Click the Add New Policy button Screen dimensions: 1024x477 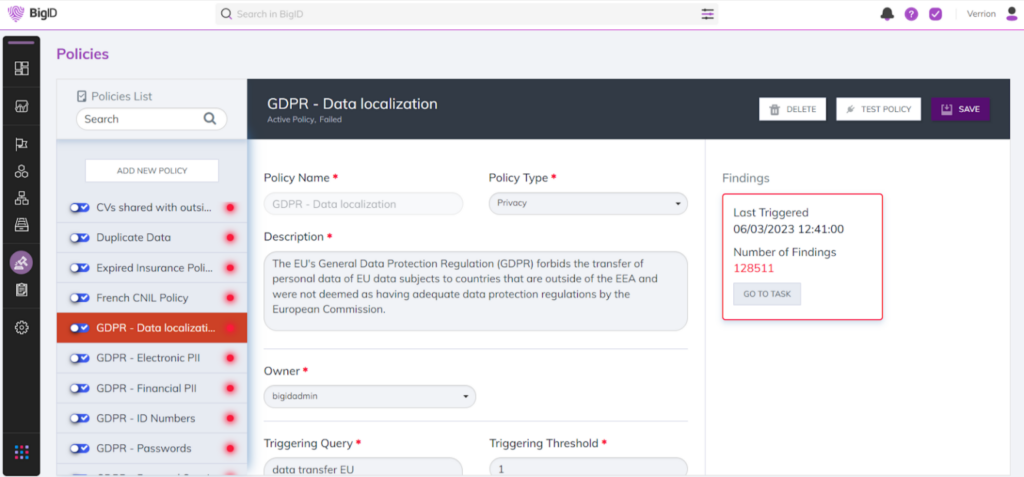151,171
